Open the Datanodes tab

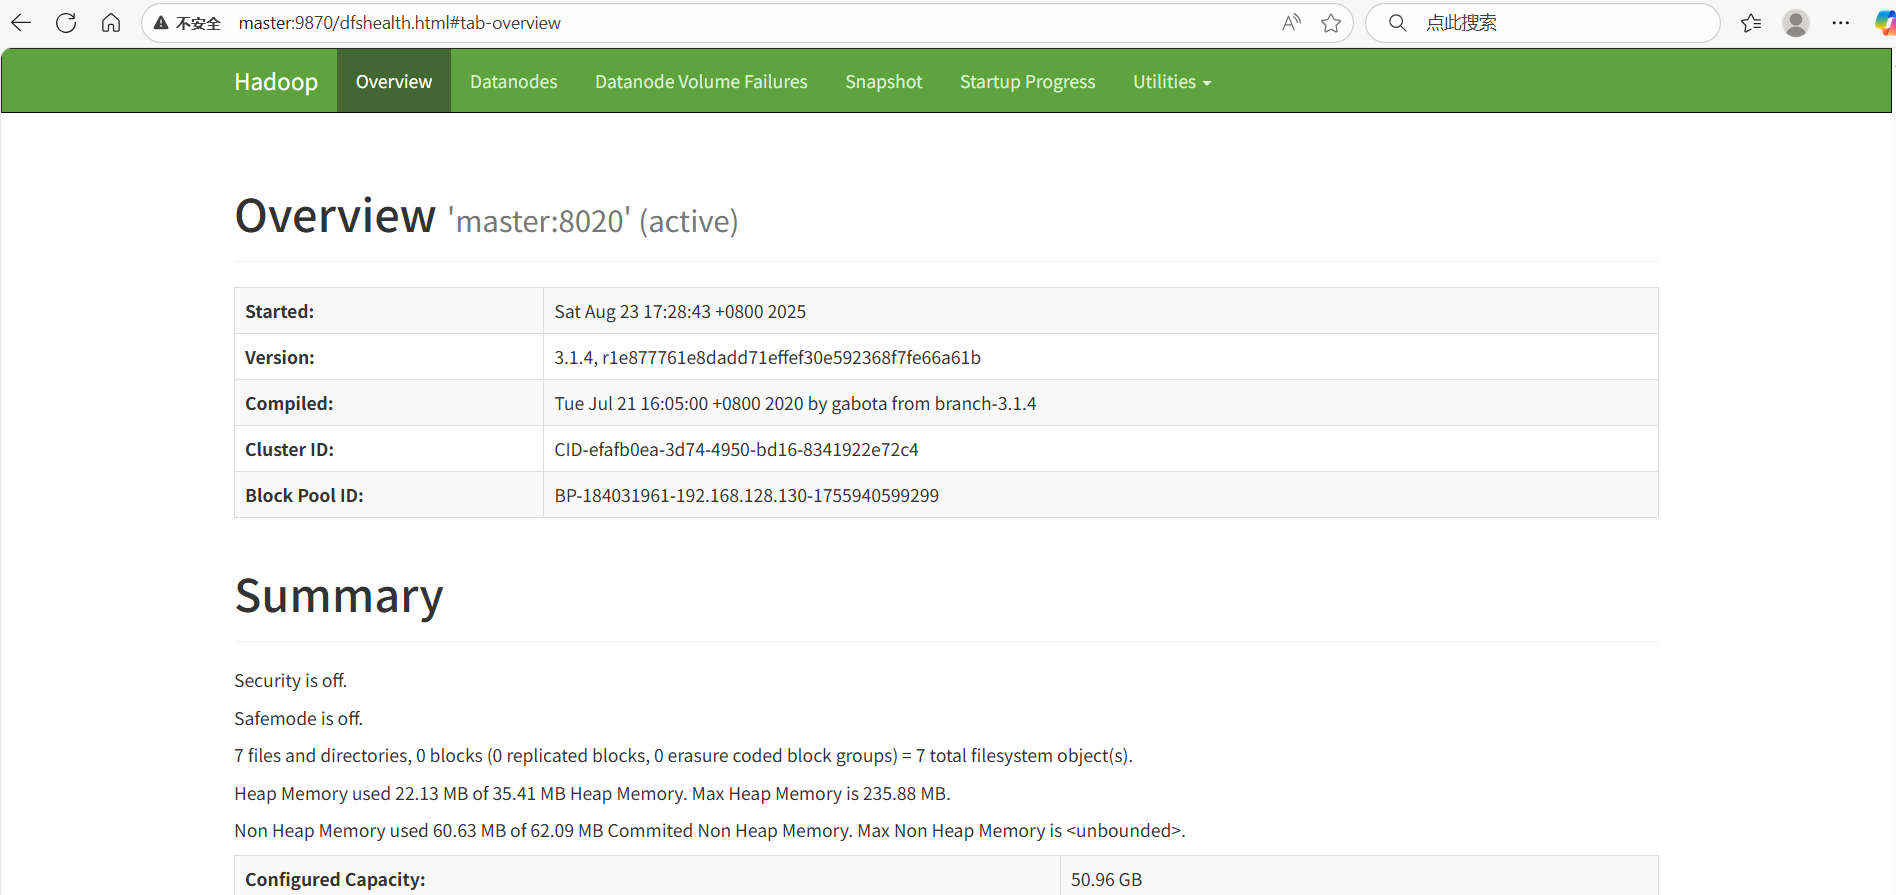tap(514, 82)
